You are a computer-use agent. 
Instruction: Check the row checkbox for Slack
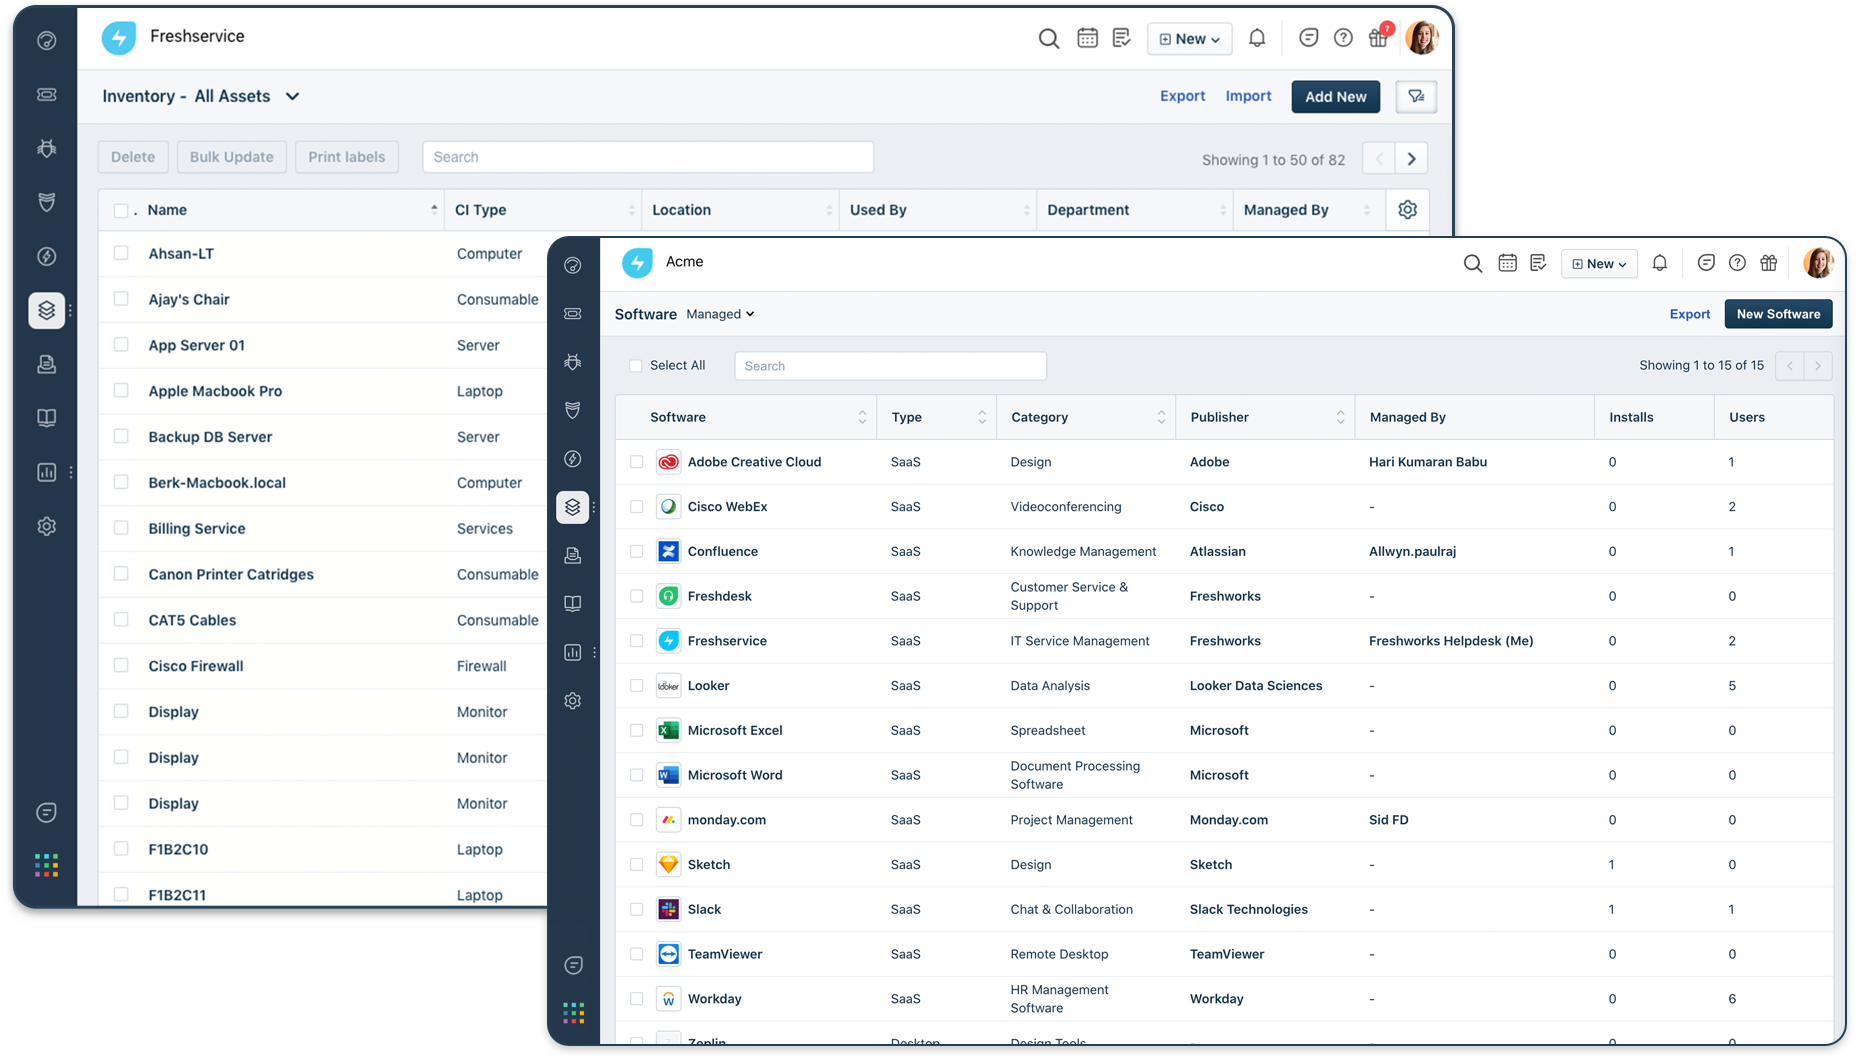pyautogui.click(x=637, y=909)
